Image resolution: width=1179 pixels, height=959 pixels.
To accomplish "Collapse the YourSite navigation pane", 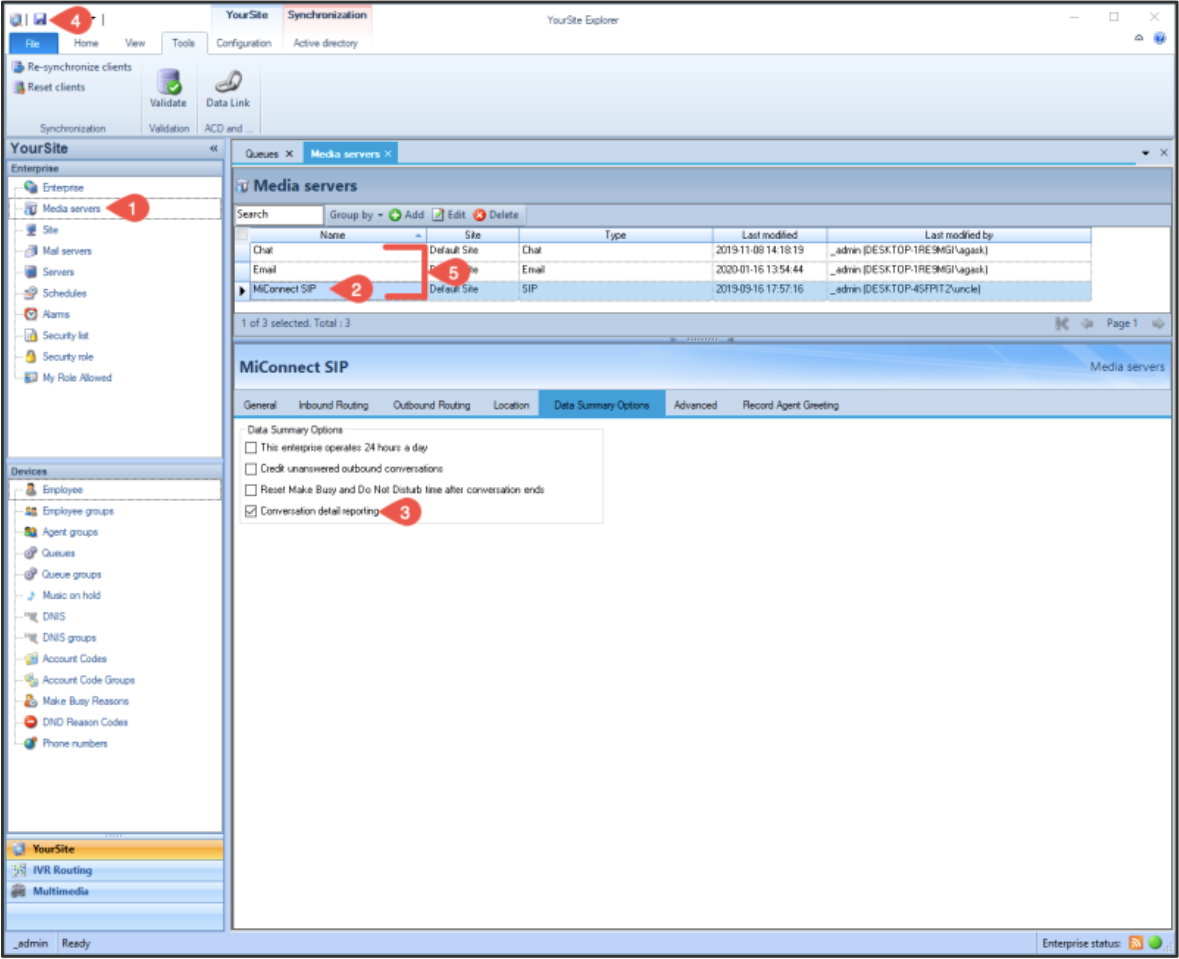I will pyautogui.click(x=212, y=149).
